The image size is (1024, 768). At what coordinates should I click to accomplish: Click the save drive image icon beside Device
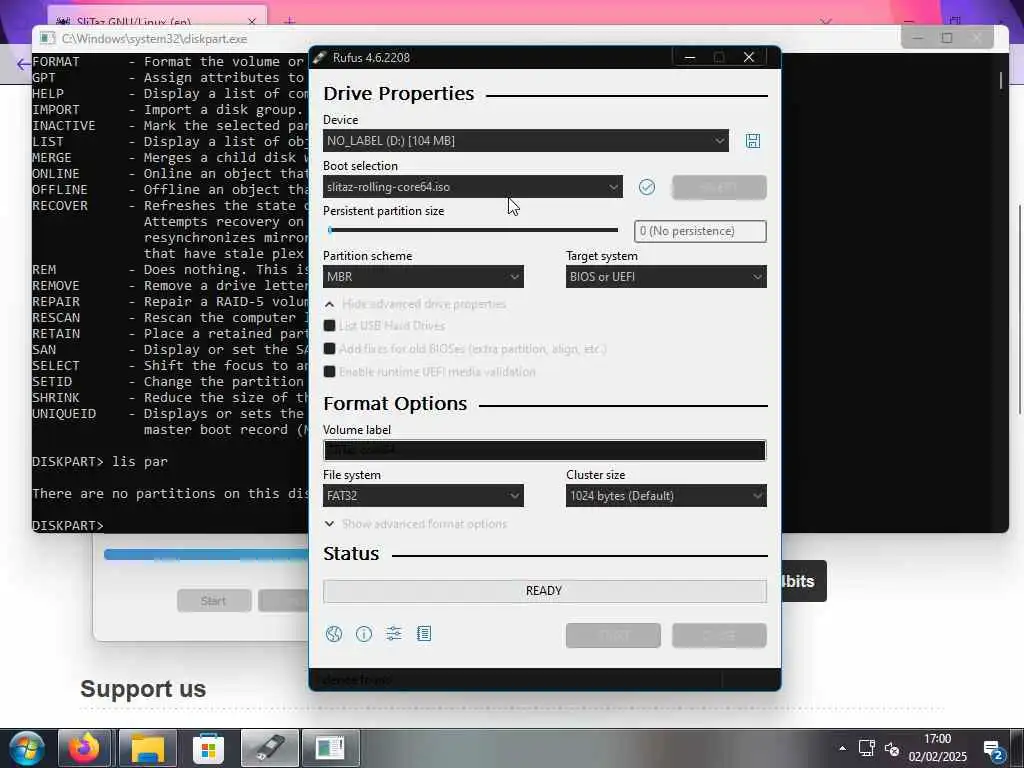[752, 141]
